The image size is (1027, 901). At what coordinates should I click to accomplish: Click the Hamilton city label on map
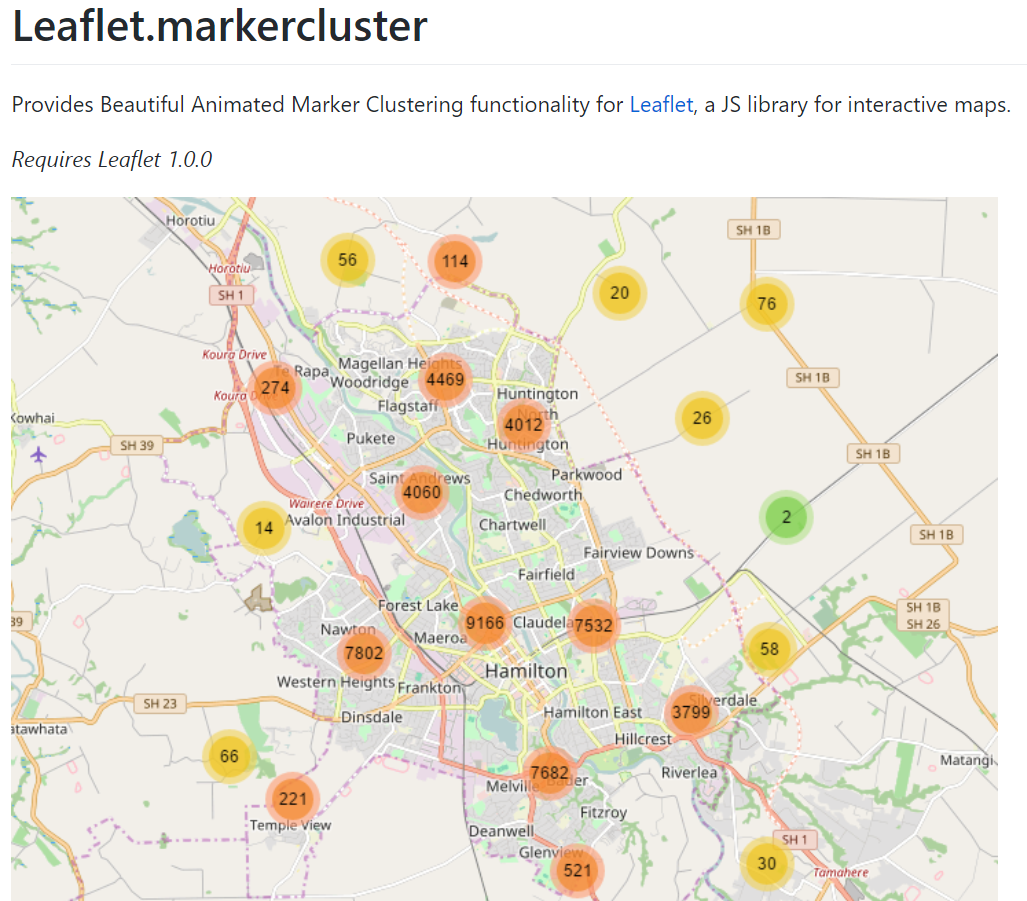click(x=526, y=671)
